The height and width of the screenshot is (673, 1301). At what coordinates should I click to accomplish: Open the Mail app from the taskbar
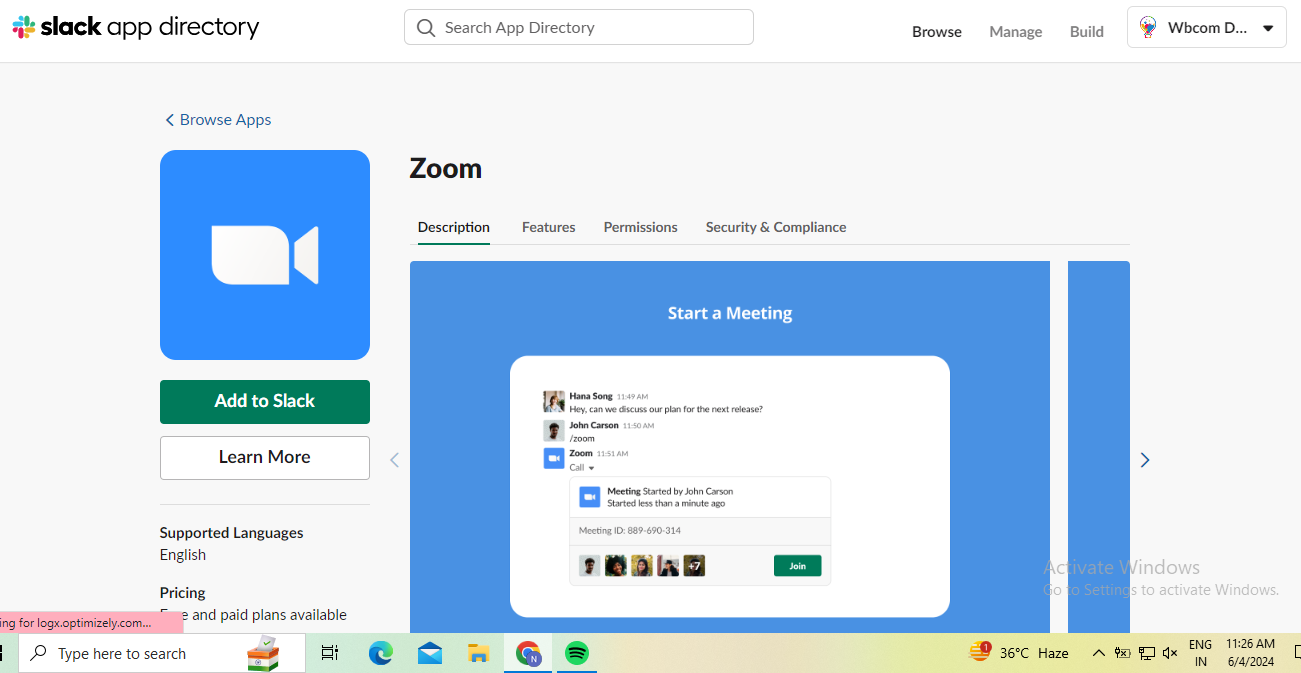pos(430,653)
